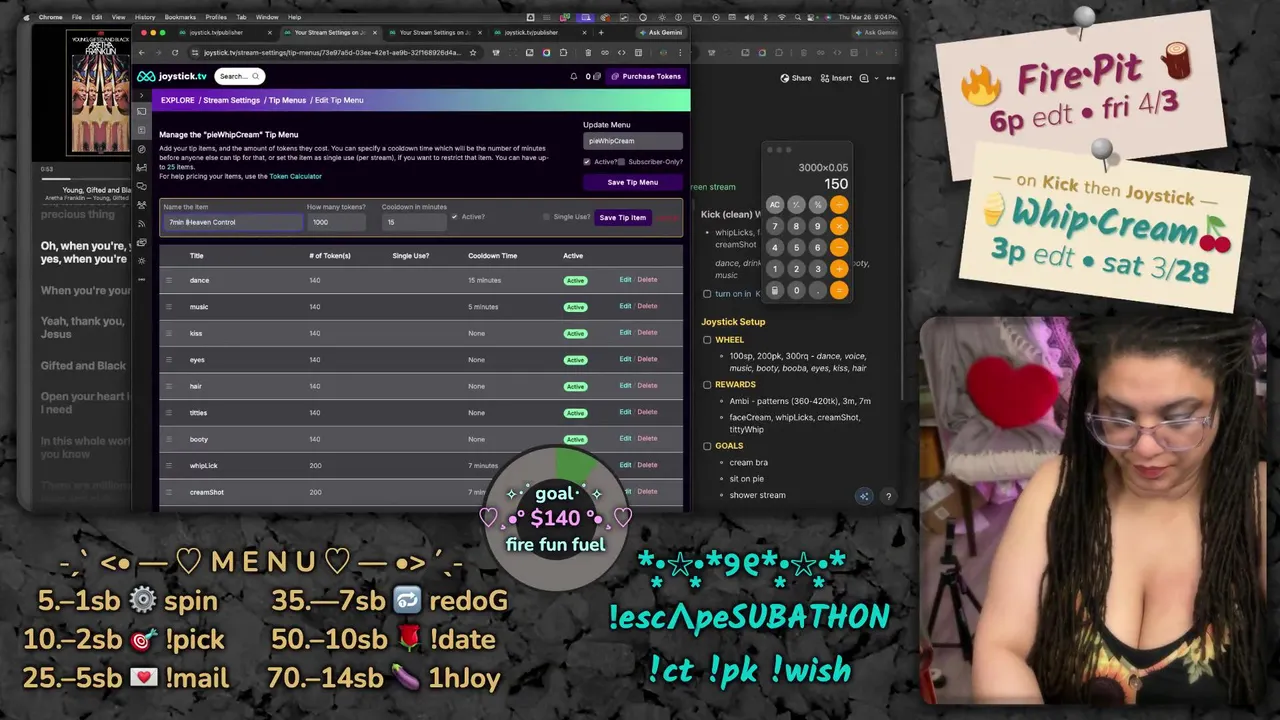Open Chrome three-dot menu
The image size is (1280, 720).
680,53
